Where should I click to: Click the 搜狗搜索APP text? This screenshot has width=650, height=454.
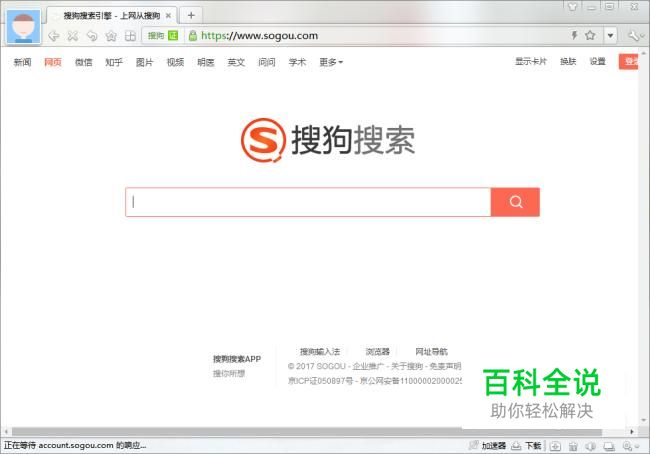coord(237,359)
